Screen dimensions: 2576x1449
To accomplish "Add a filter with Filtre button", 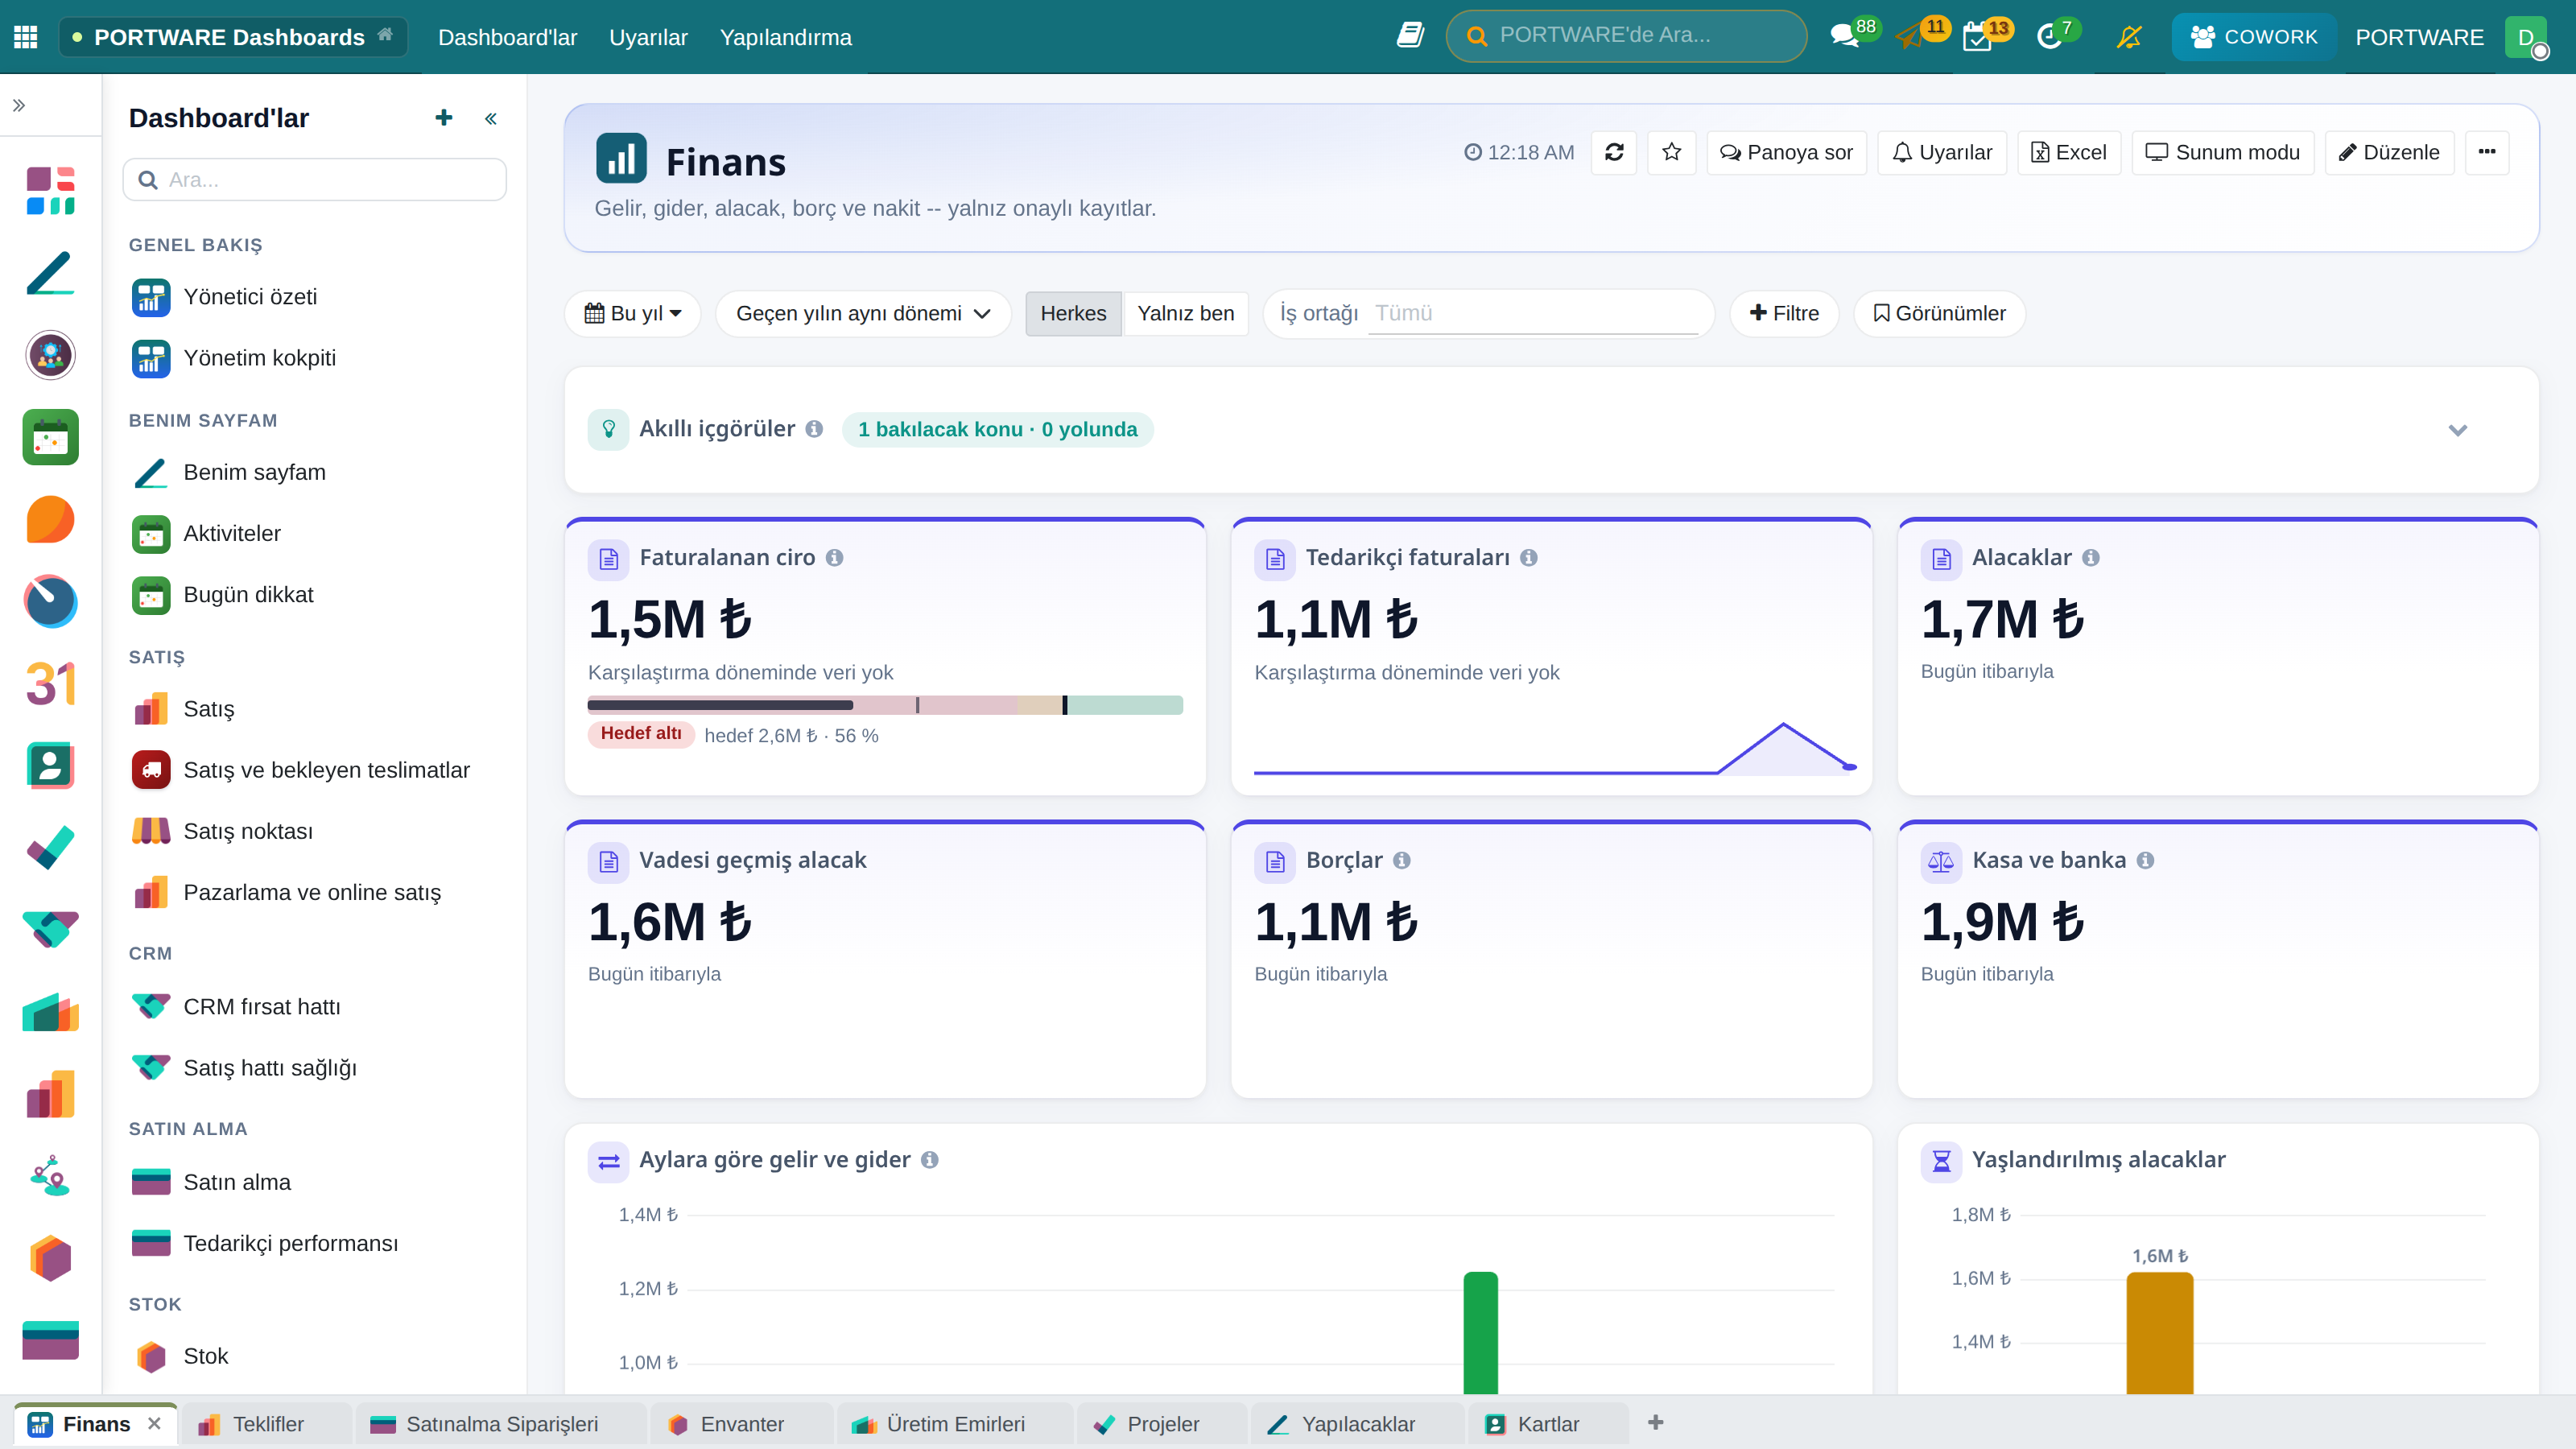I will [x=1784, y=313].
